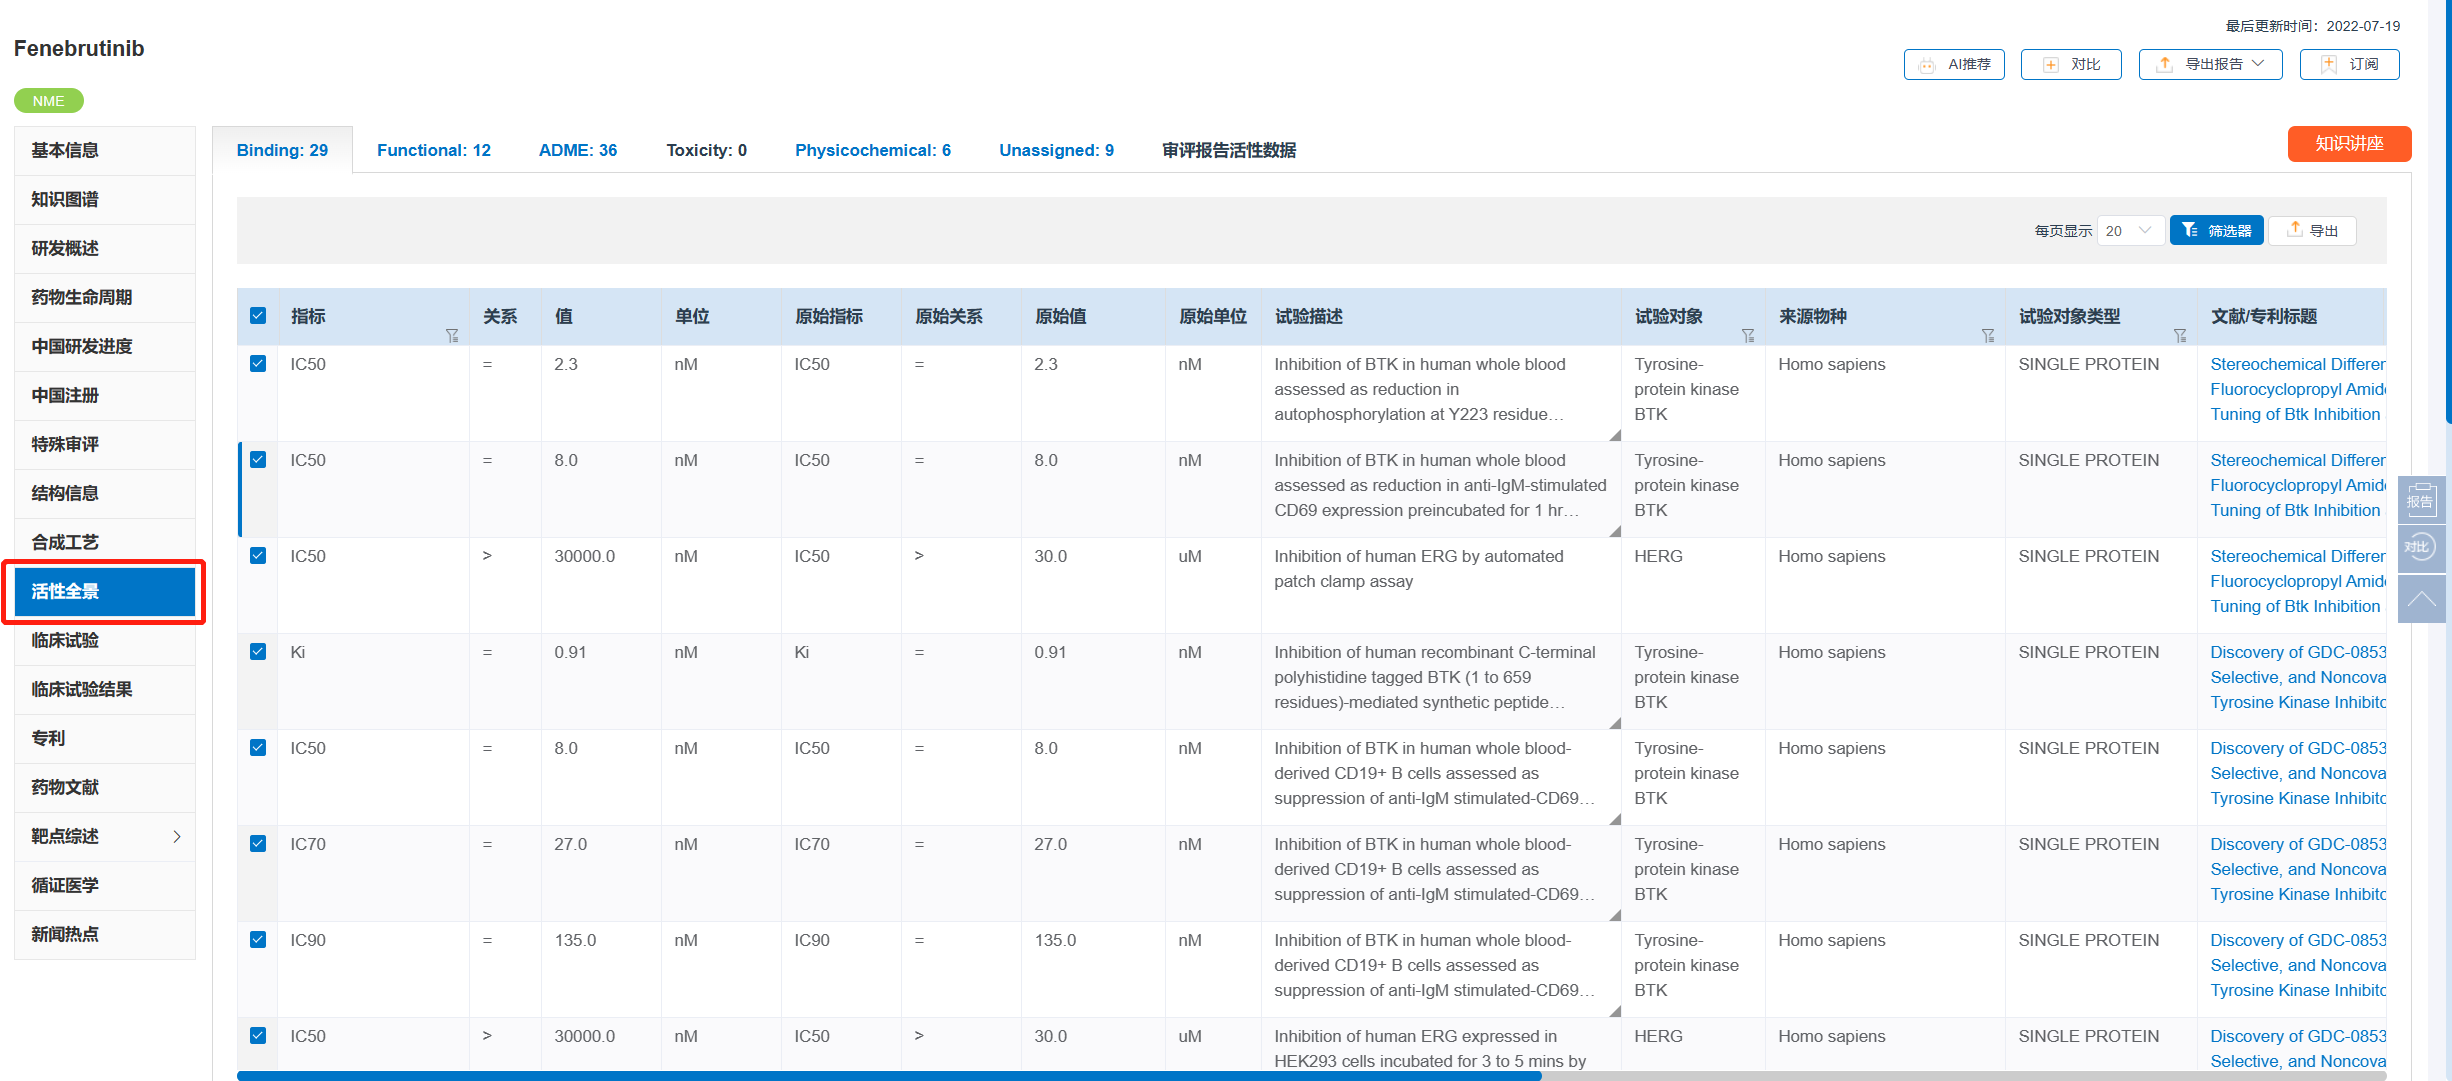Switch to the Unassigned: 9 tab
This screenshot has height=1081, width=2452.
click(x=1056, y=150)
